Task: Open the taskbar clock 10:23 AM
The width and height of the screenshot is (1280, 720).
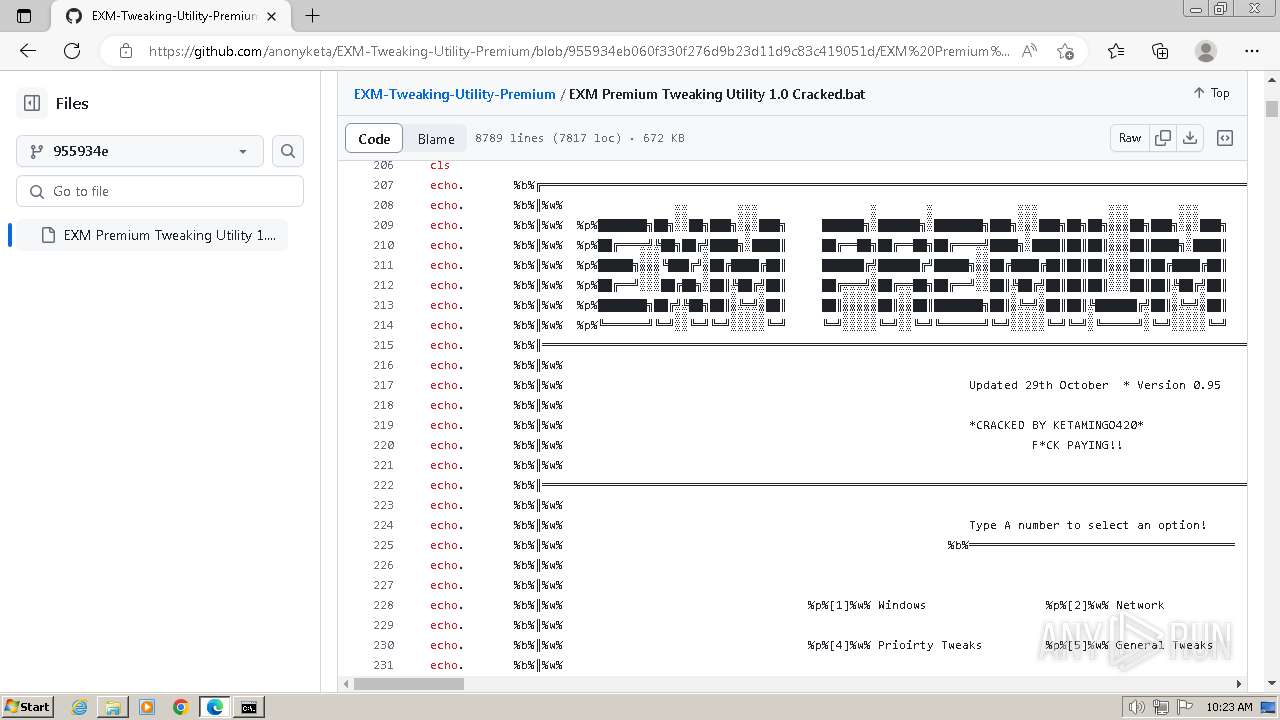Action: pyautogui.click(x=1229, y=707)
